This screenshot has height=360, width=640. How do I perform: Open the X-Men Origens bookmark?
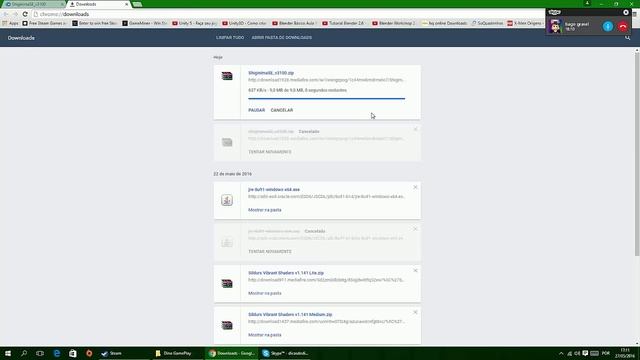(525, 23)
